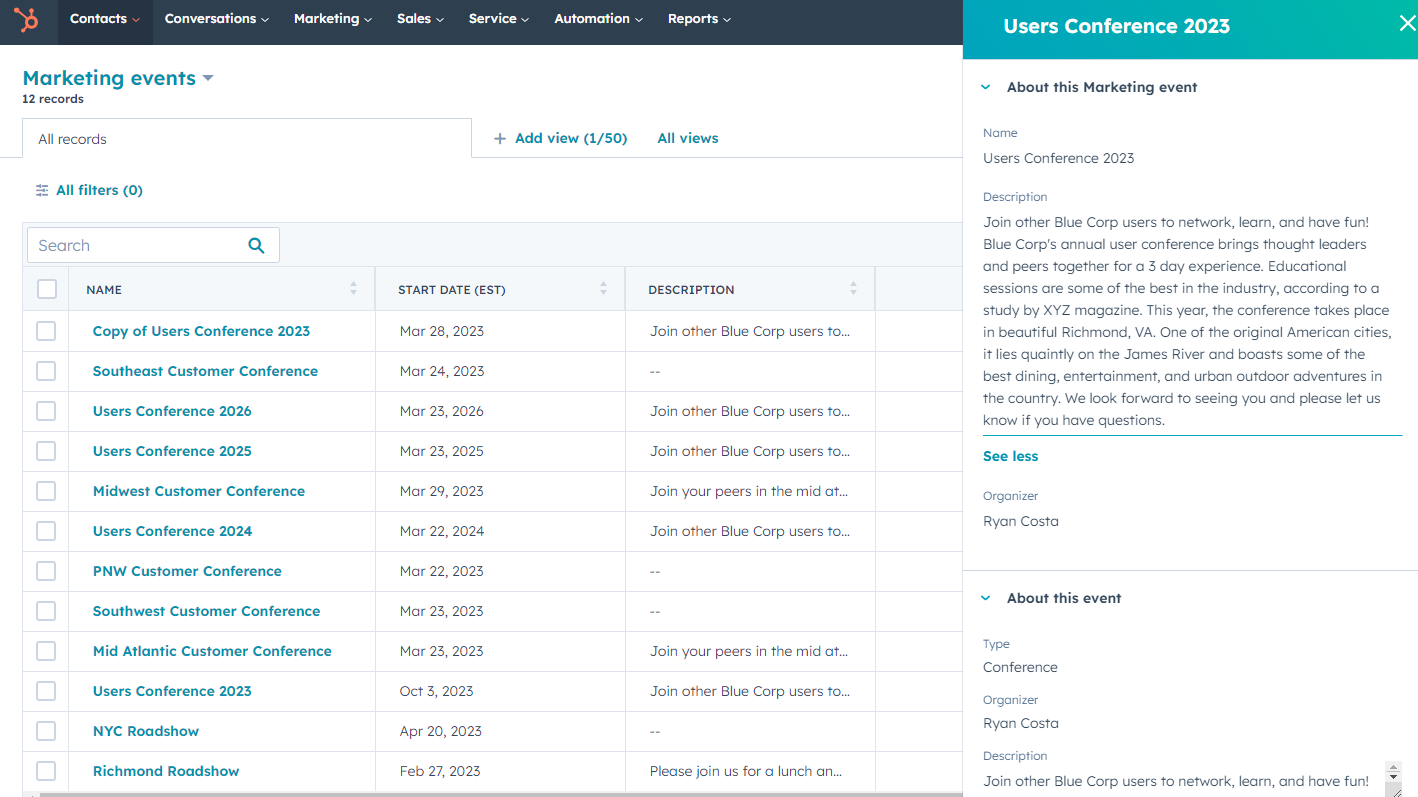The height and width of the screenshot is (797, 1418).
Task: Collapse the About this event section
Action: pos(985,597)
